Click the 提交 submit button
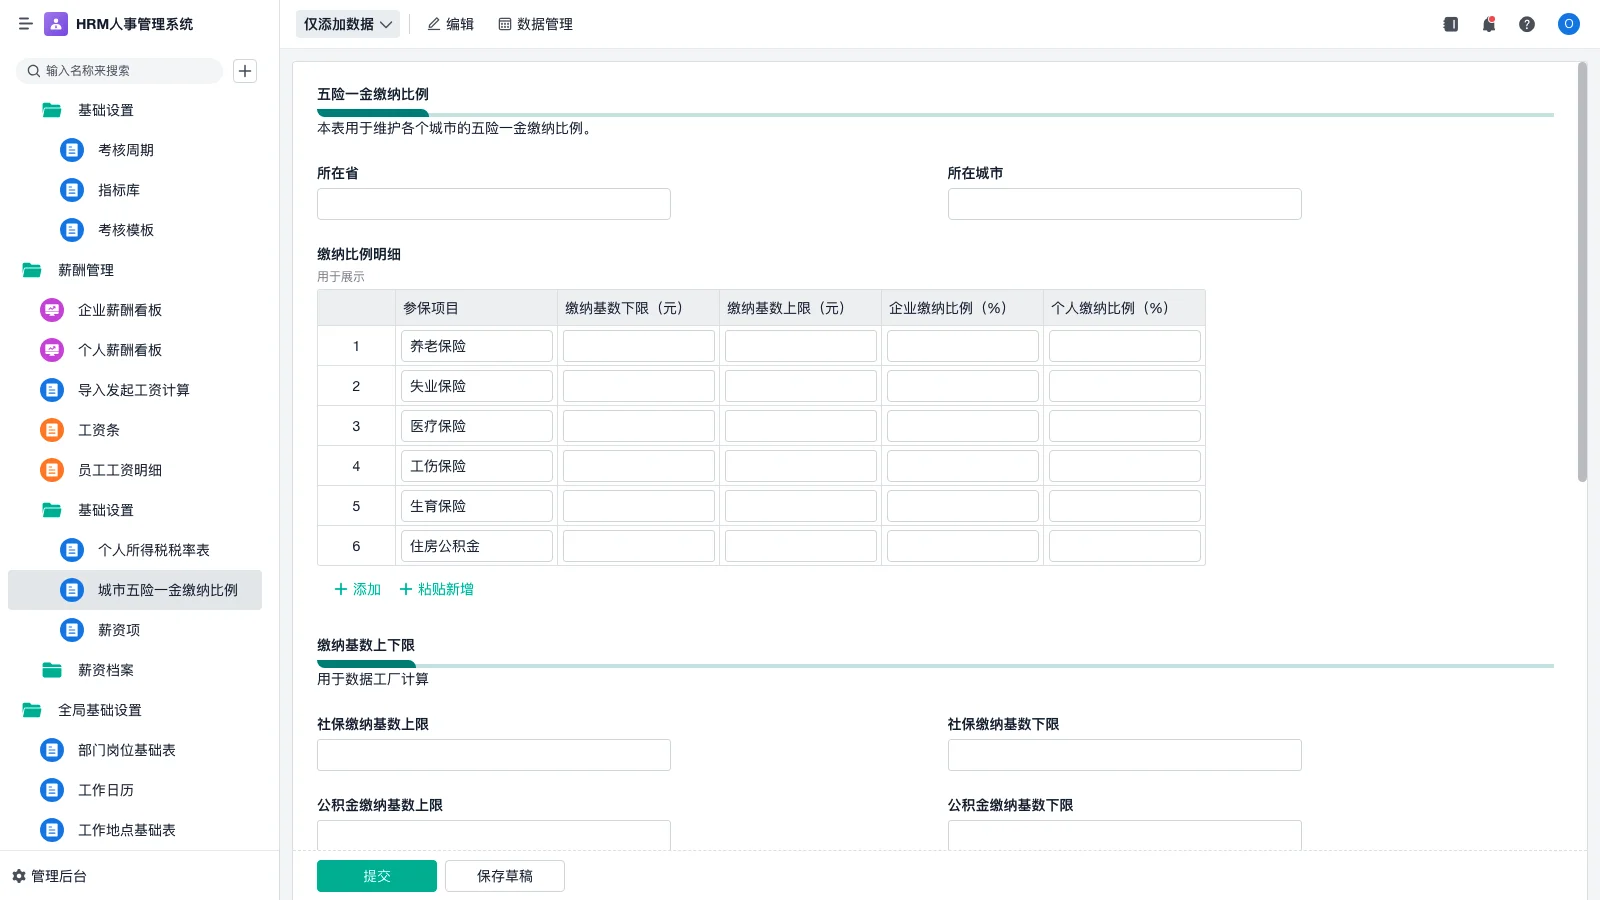This screenshot has height=900, width=1600. [x=377, y=875]
